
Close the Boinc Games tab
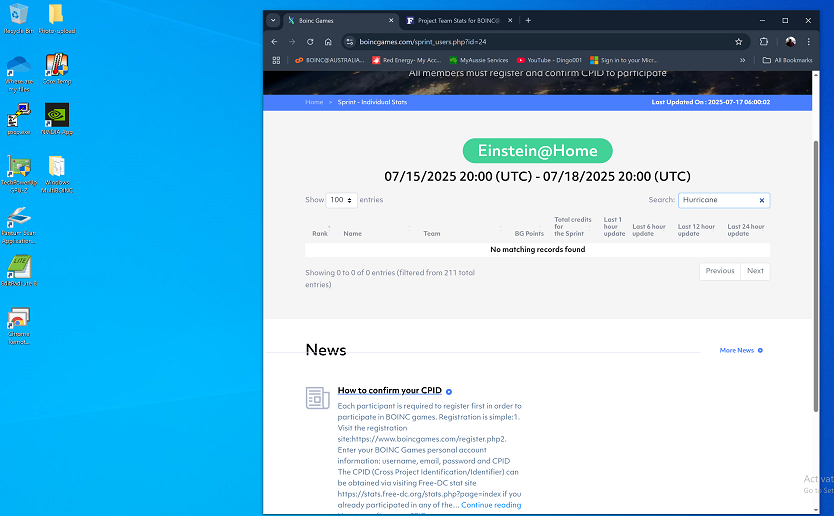point(391,20)
